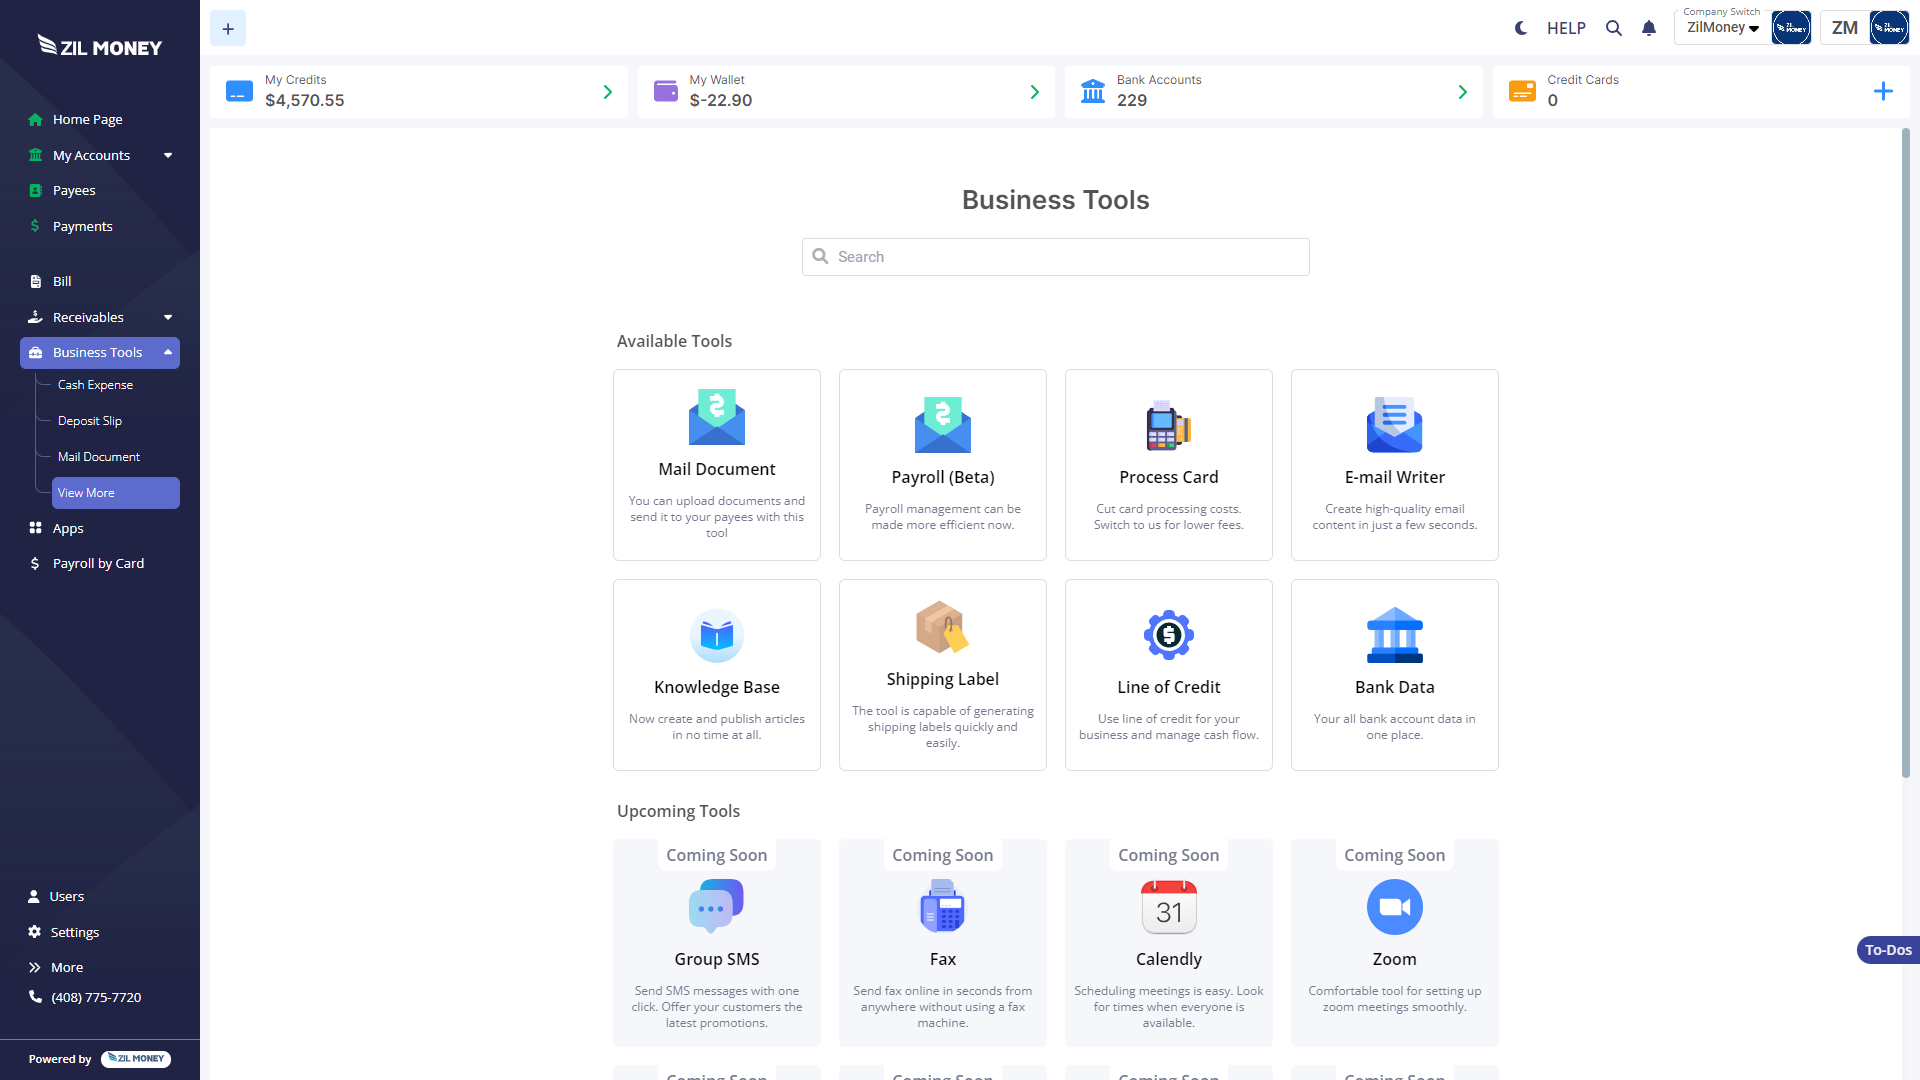Toggle dark mode moon icon
This screenshot has height=1080, width=1920.
(x=1520, y=28)
